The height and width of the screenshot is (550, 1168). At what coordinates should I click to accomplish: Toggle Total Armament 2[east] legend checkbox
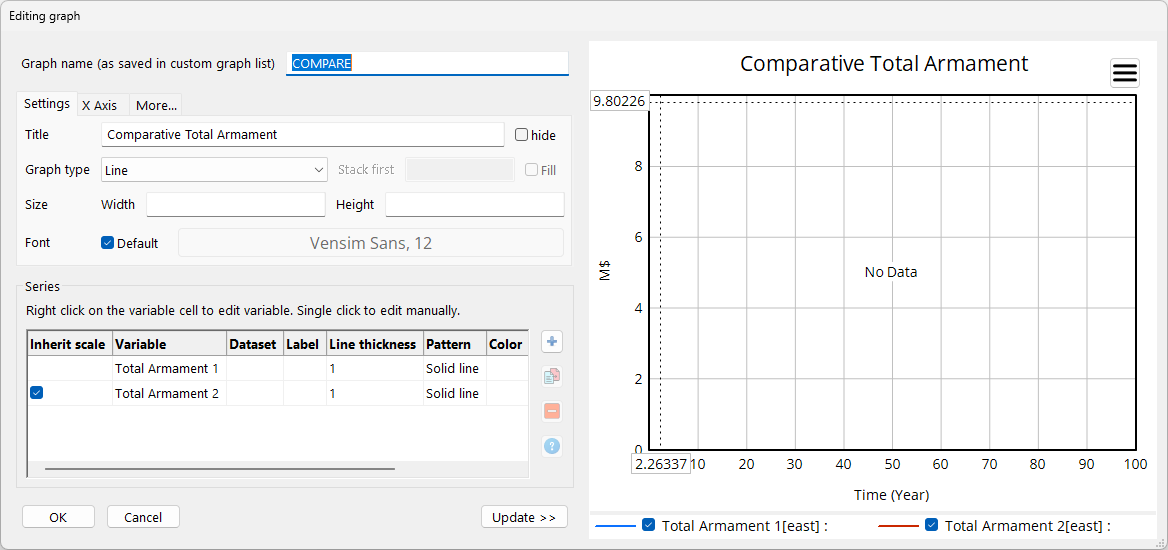pyautogui.click(x=931, y=525)
